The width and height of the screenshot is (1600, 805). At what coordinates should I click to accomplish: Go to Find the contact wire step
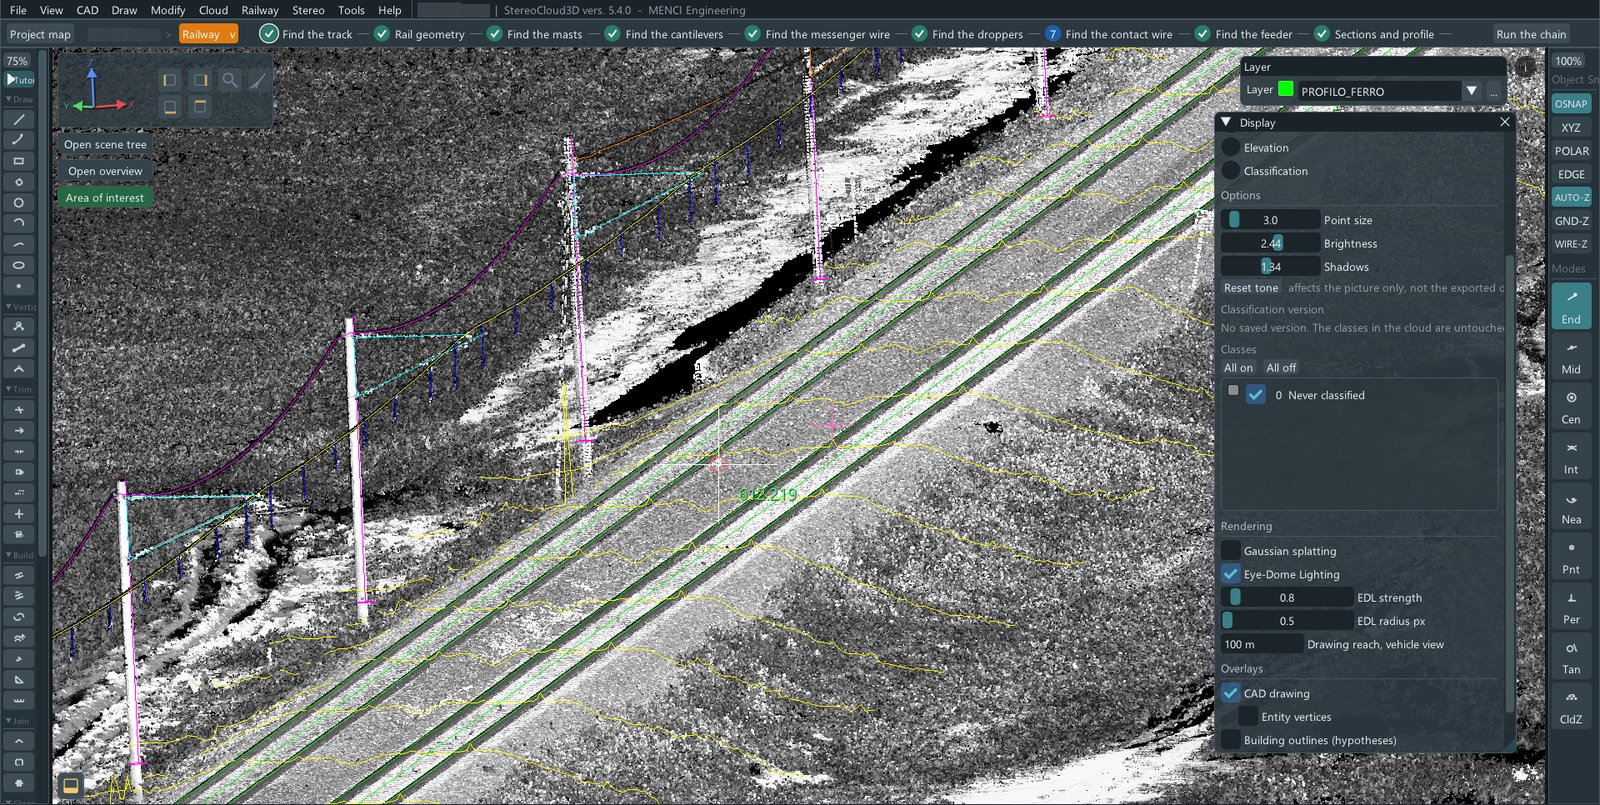[x=1108, y=34]
